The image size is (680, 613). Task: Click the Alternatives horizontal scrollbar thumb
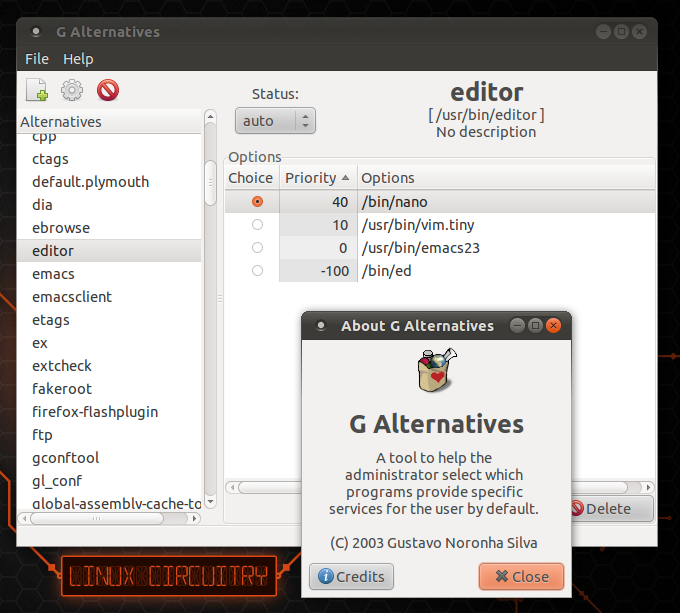(x=97, y=518)
